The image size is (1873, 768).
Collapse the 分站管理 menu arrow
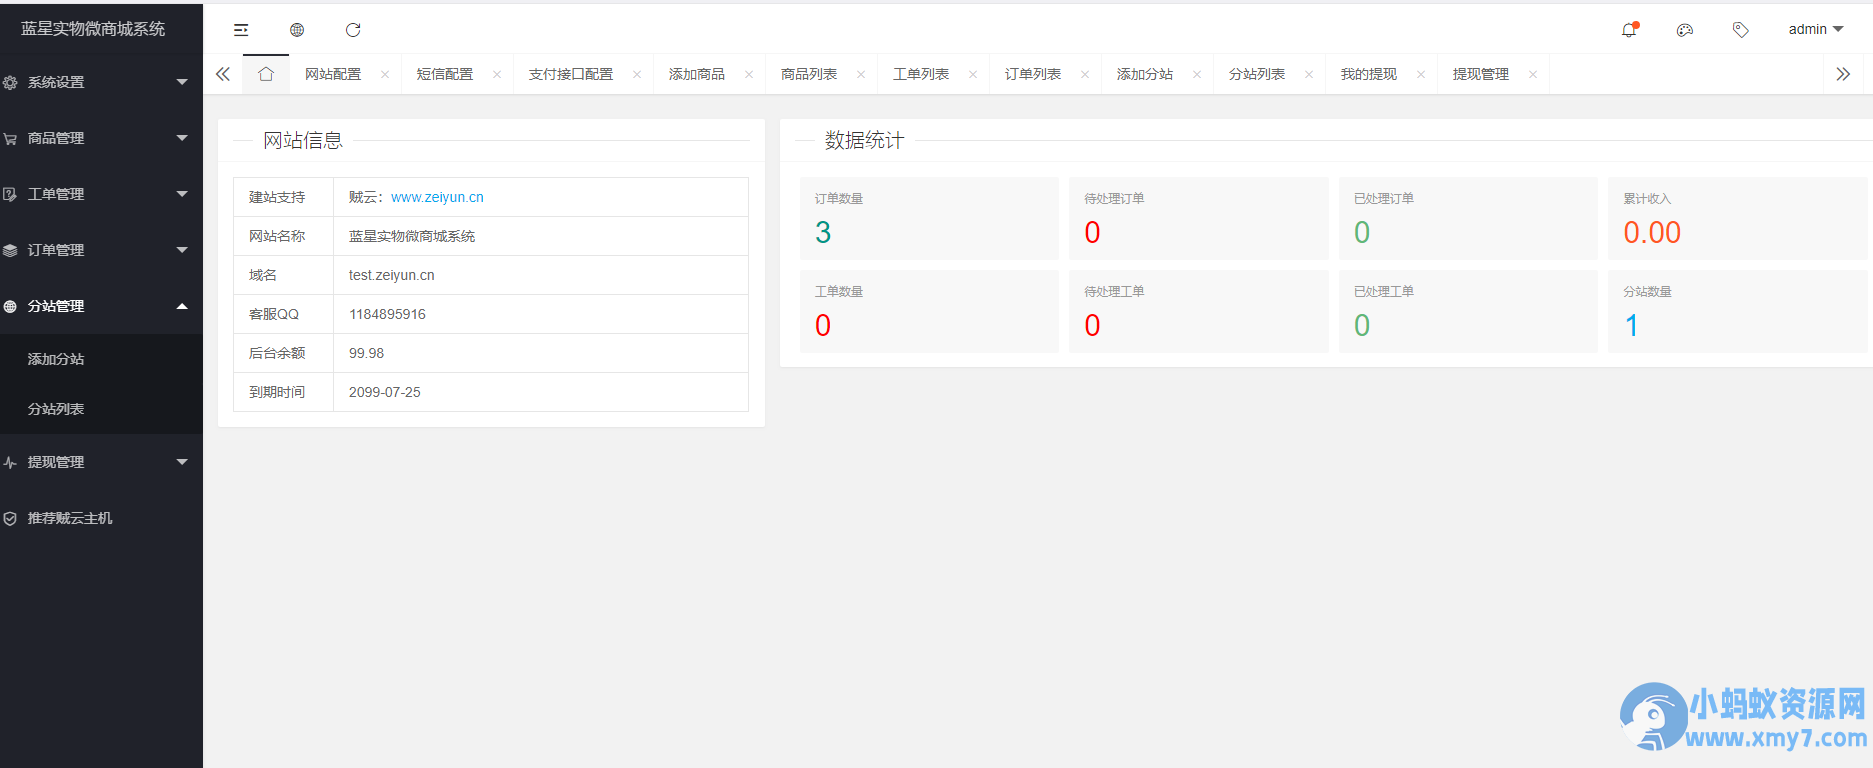coord(182,306)
